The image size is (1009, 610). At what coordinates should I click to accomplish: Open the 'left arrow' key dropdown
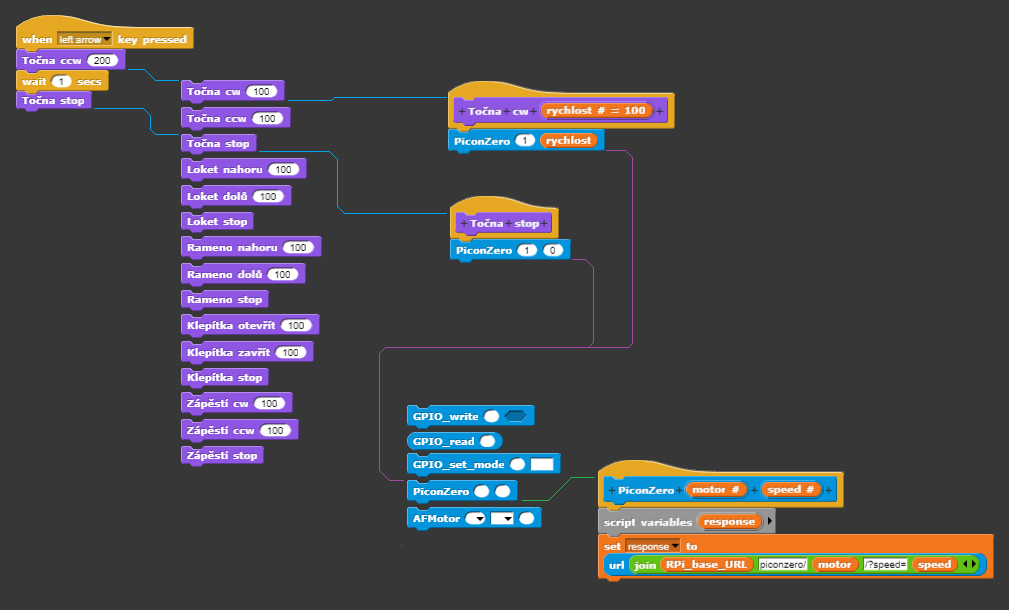coord(84,39)
